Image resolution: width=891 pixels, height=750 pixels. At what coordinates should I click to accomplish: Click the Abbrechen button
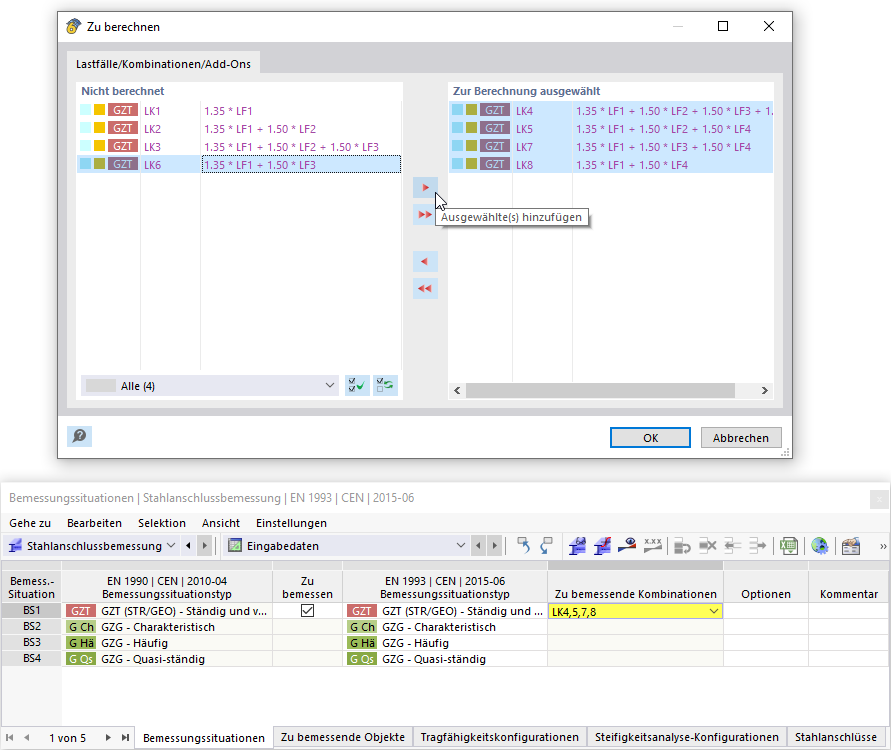[741, 438]
